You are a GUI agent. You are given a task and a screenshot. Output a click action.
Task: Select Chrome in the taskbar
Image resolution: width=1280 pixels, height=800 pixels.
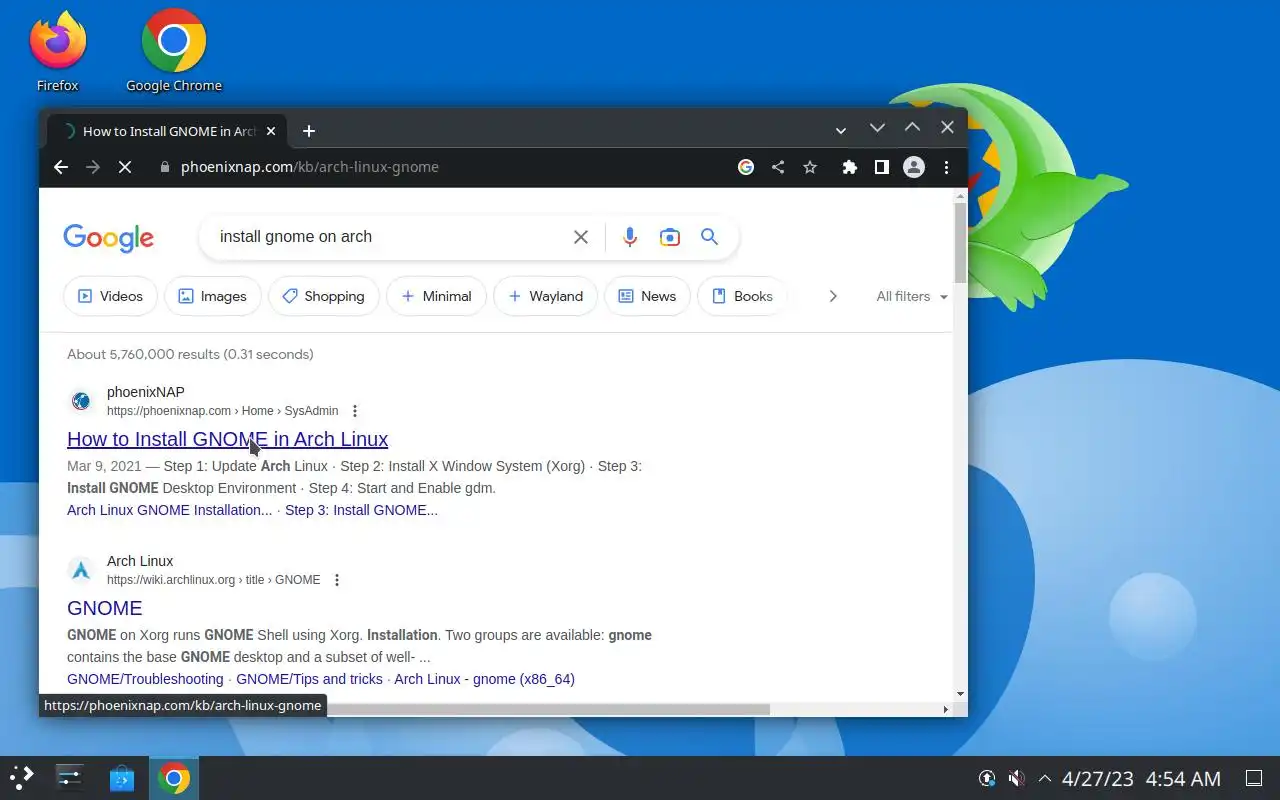[174, 778]
